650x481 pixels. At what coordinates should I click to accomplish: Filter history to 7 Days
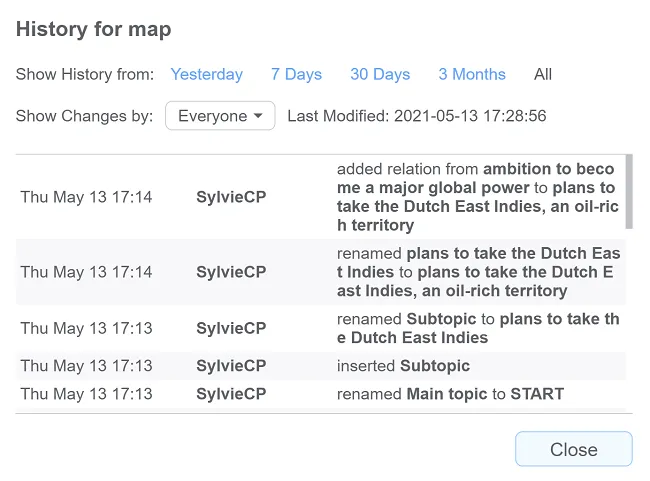click(x=296, y=74)
